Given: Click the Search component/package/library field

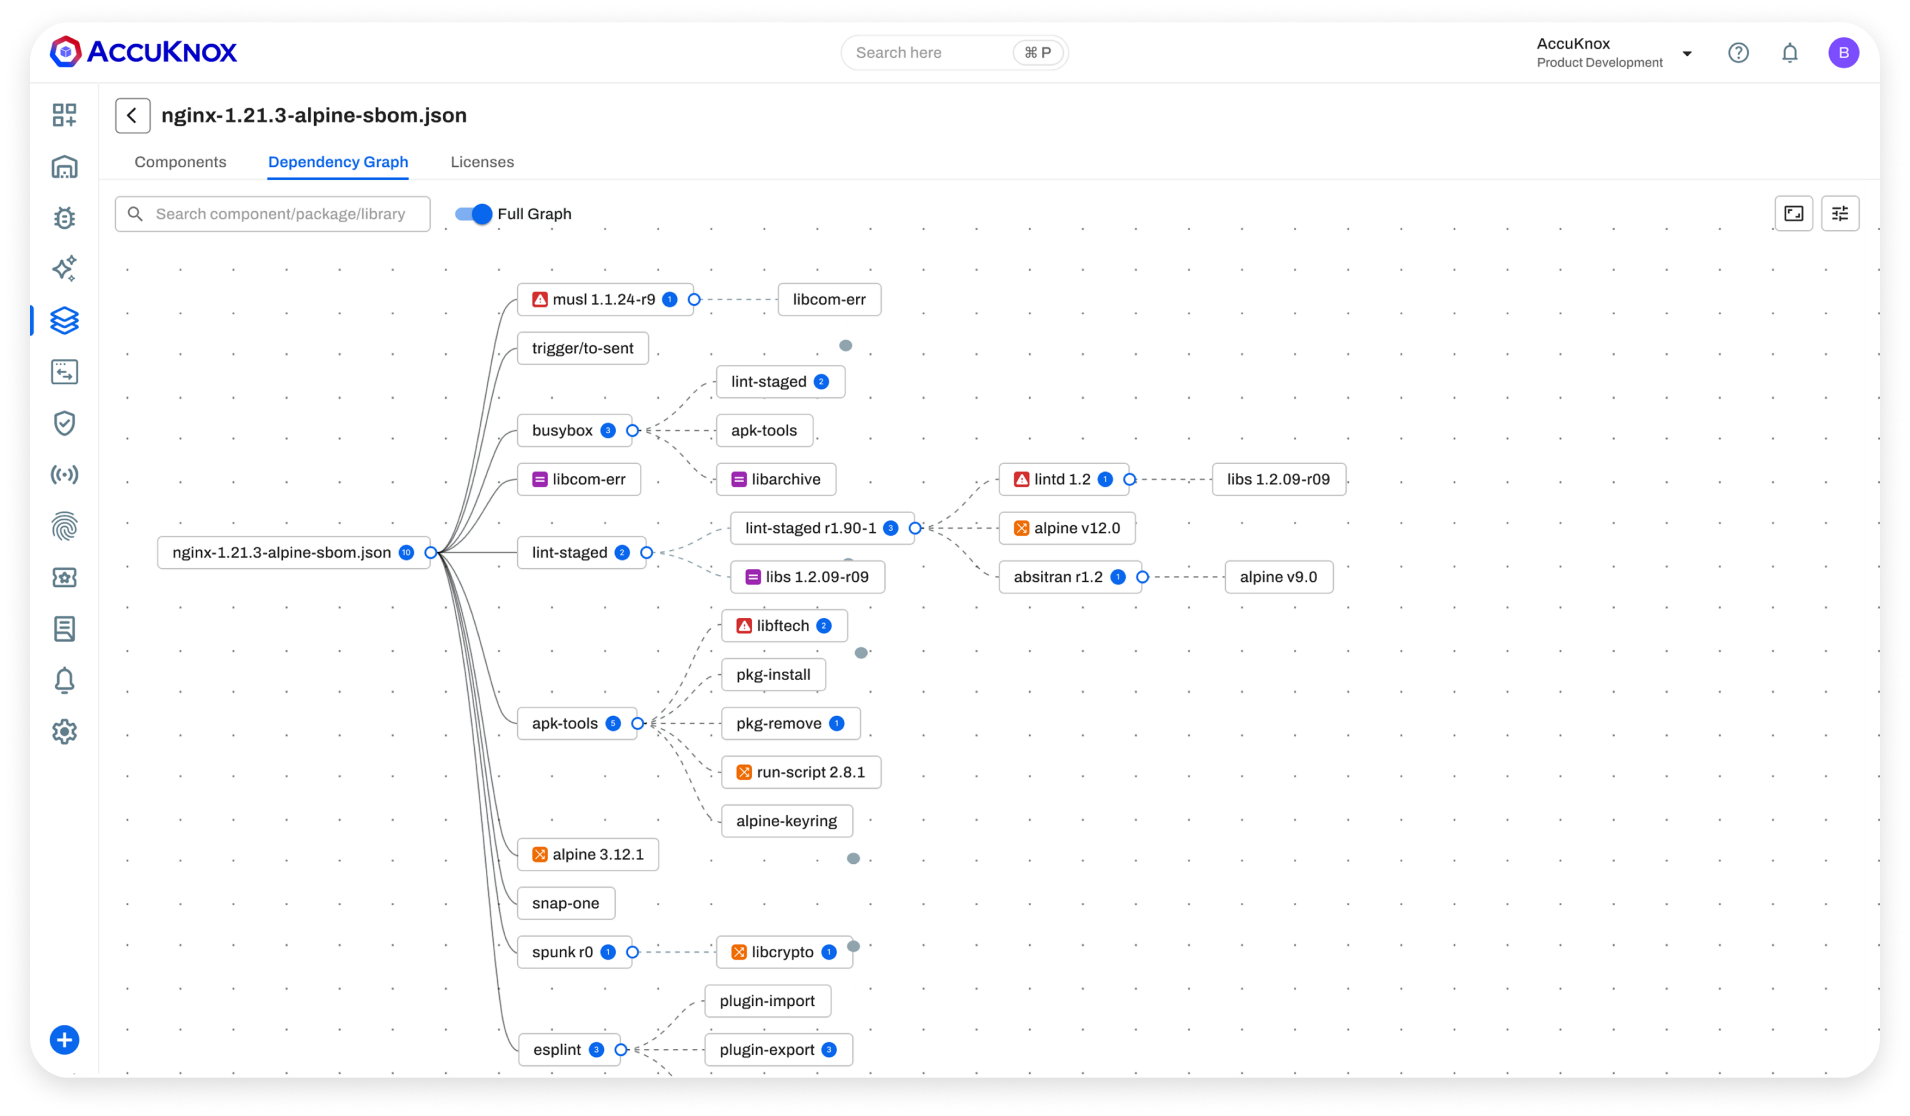Looking at the screenshot, I should click(273, 214).
